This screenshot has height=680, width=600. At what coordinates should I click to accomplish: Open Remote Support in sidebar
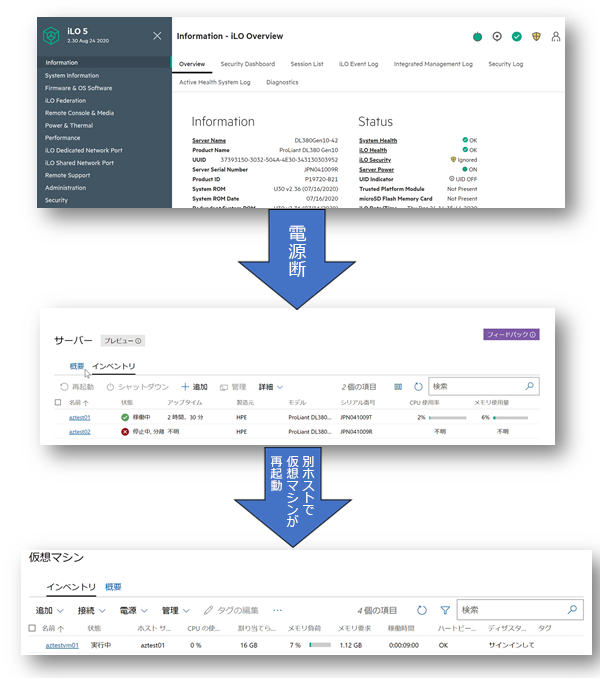point(68,175)
